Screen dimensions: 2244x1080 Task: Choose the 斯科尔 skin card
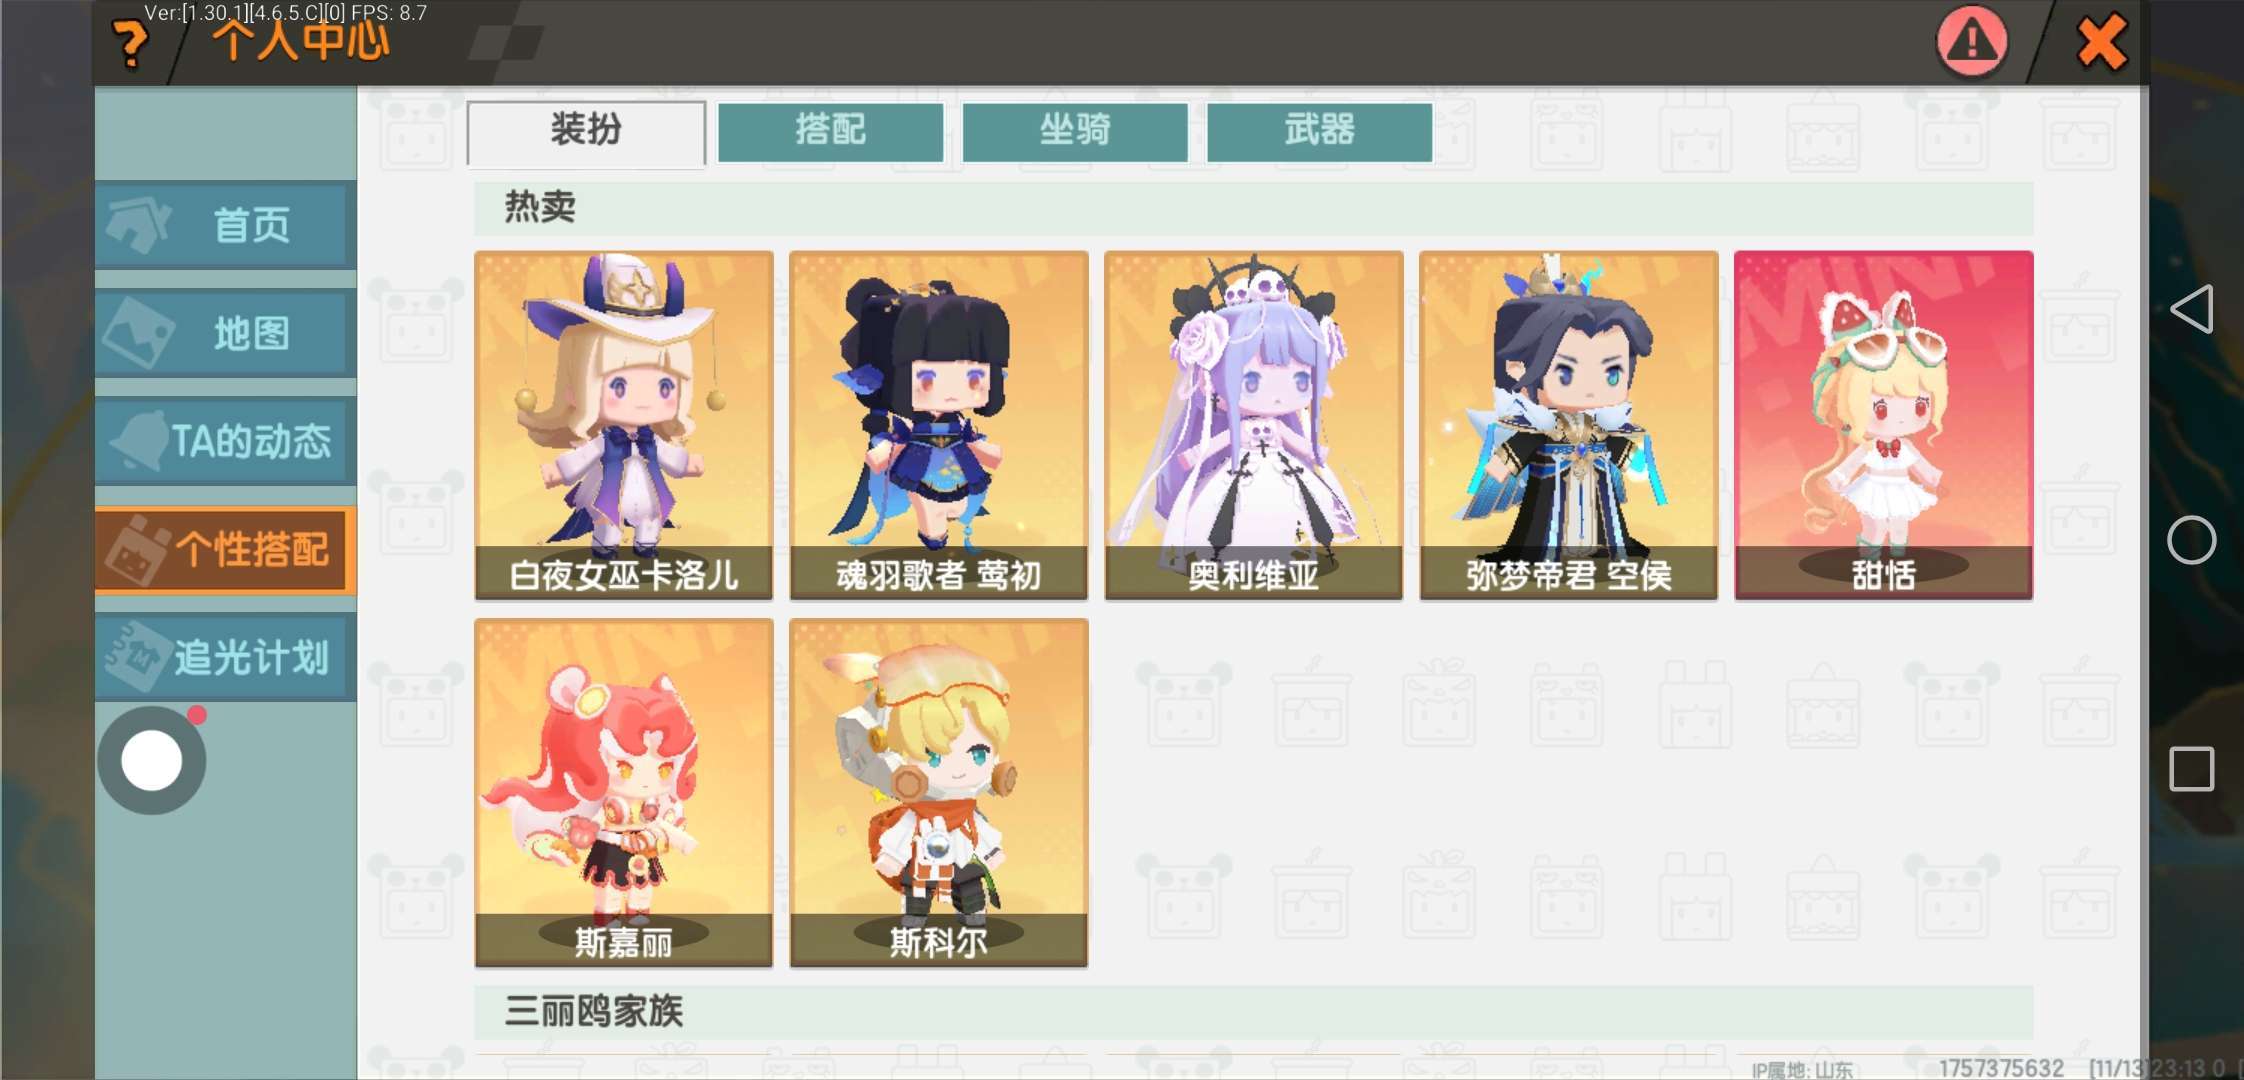coord(939,792)
